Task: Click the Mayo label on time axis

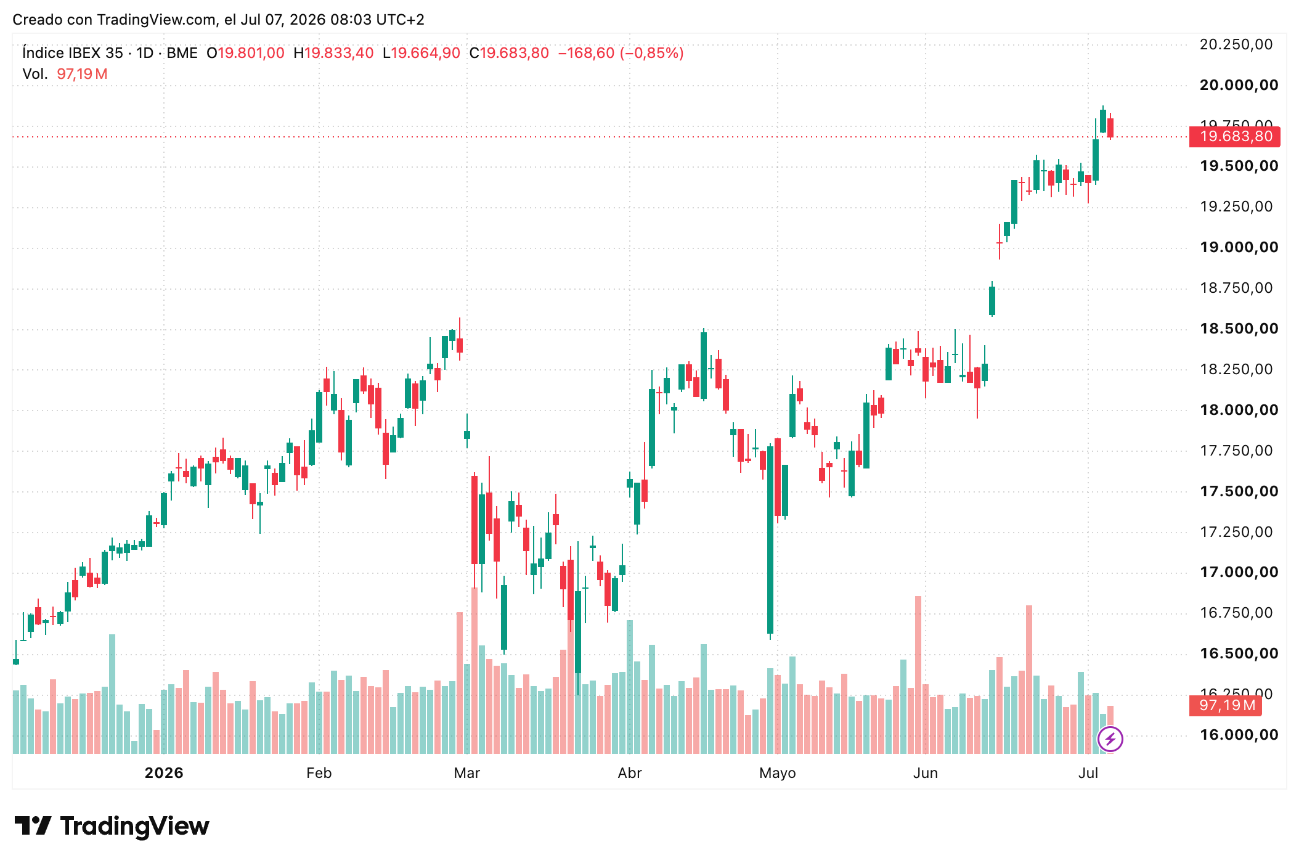Action: [777, 773]
